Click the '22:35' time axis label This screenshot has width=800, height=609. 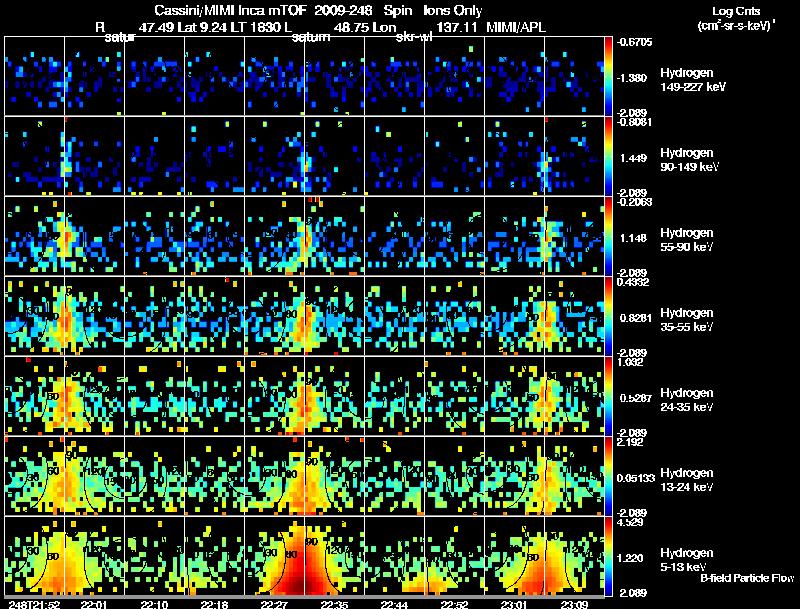tap(334, 605)
